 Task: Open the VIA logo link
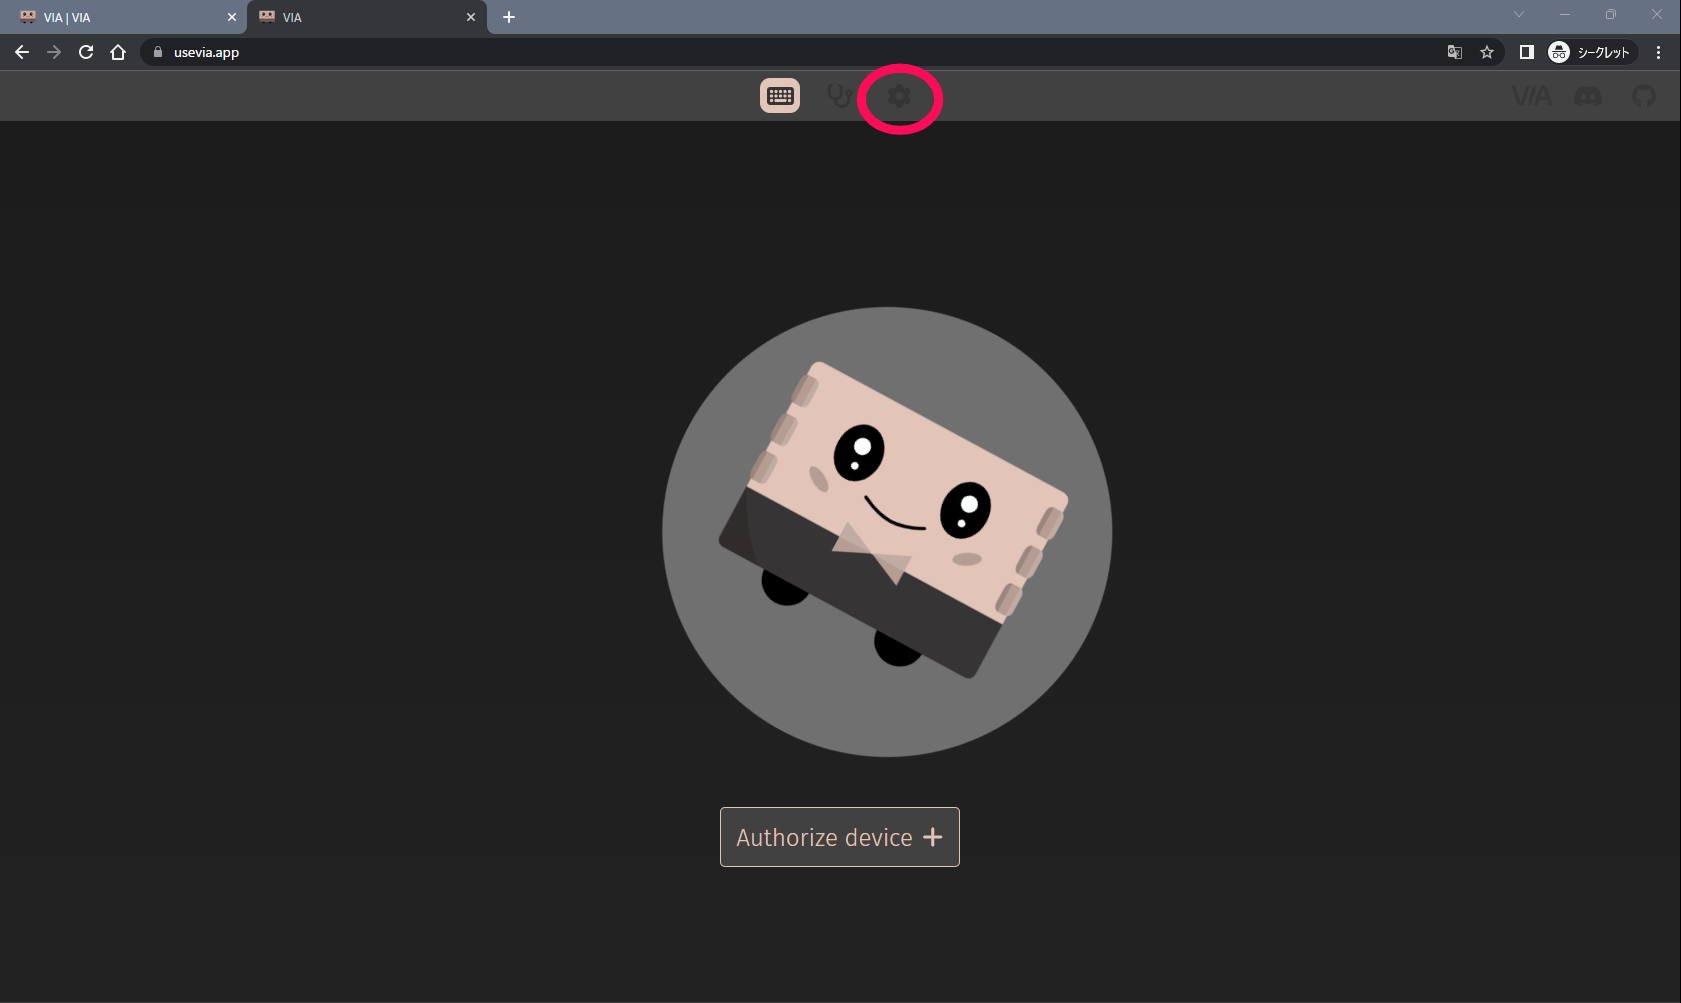point(1531,96)
